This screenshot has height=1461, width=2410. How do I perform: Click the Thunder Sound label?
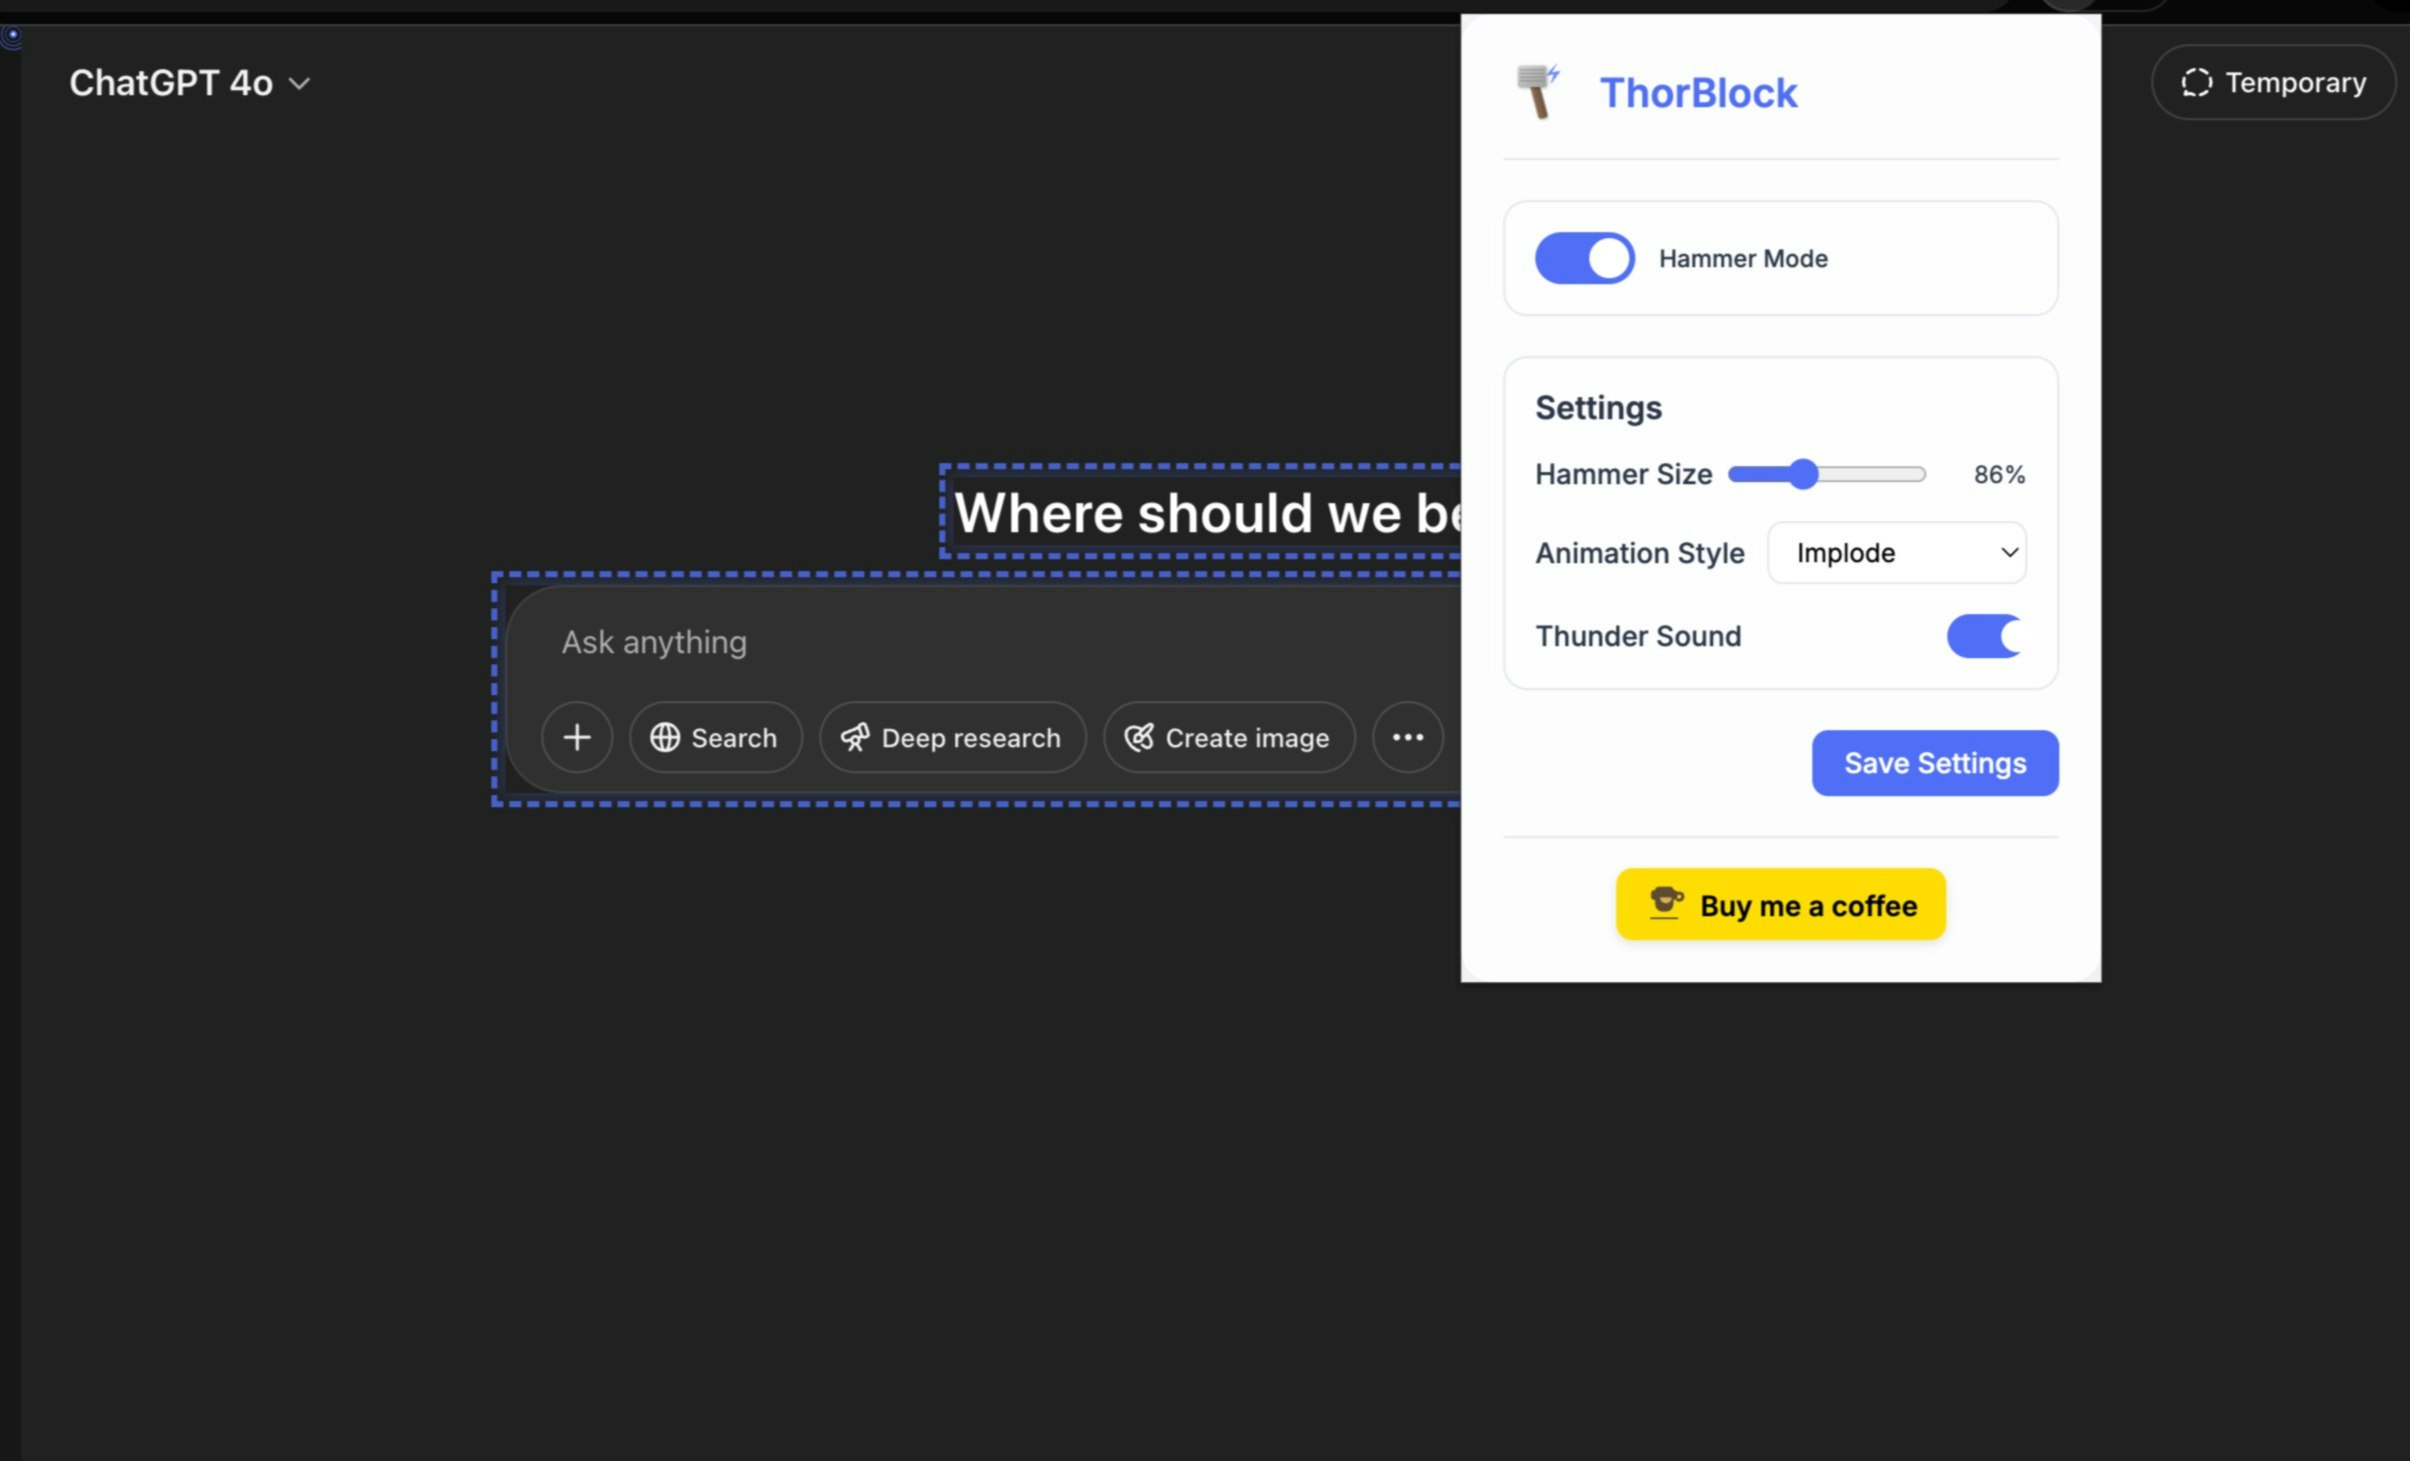[1638, 636]
